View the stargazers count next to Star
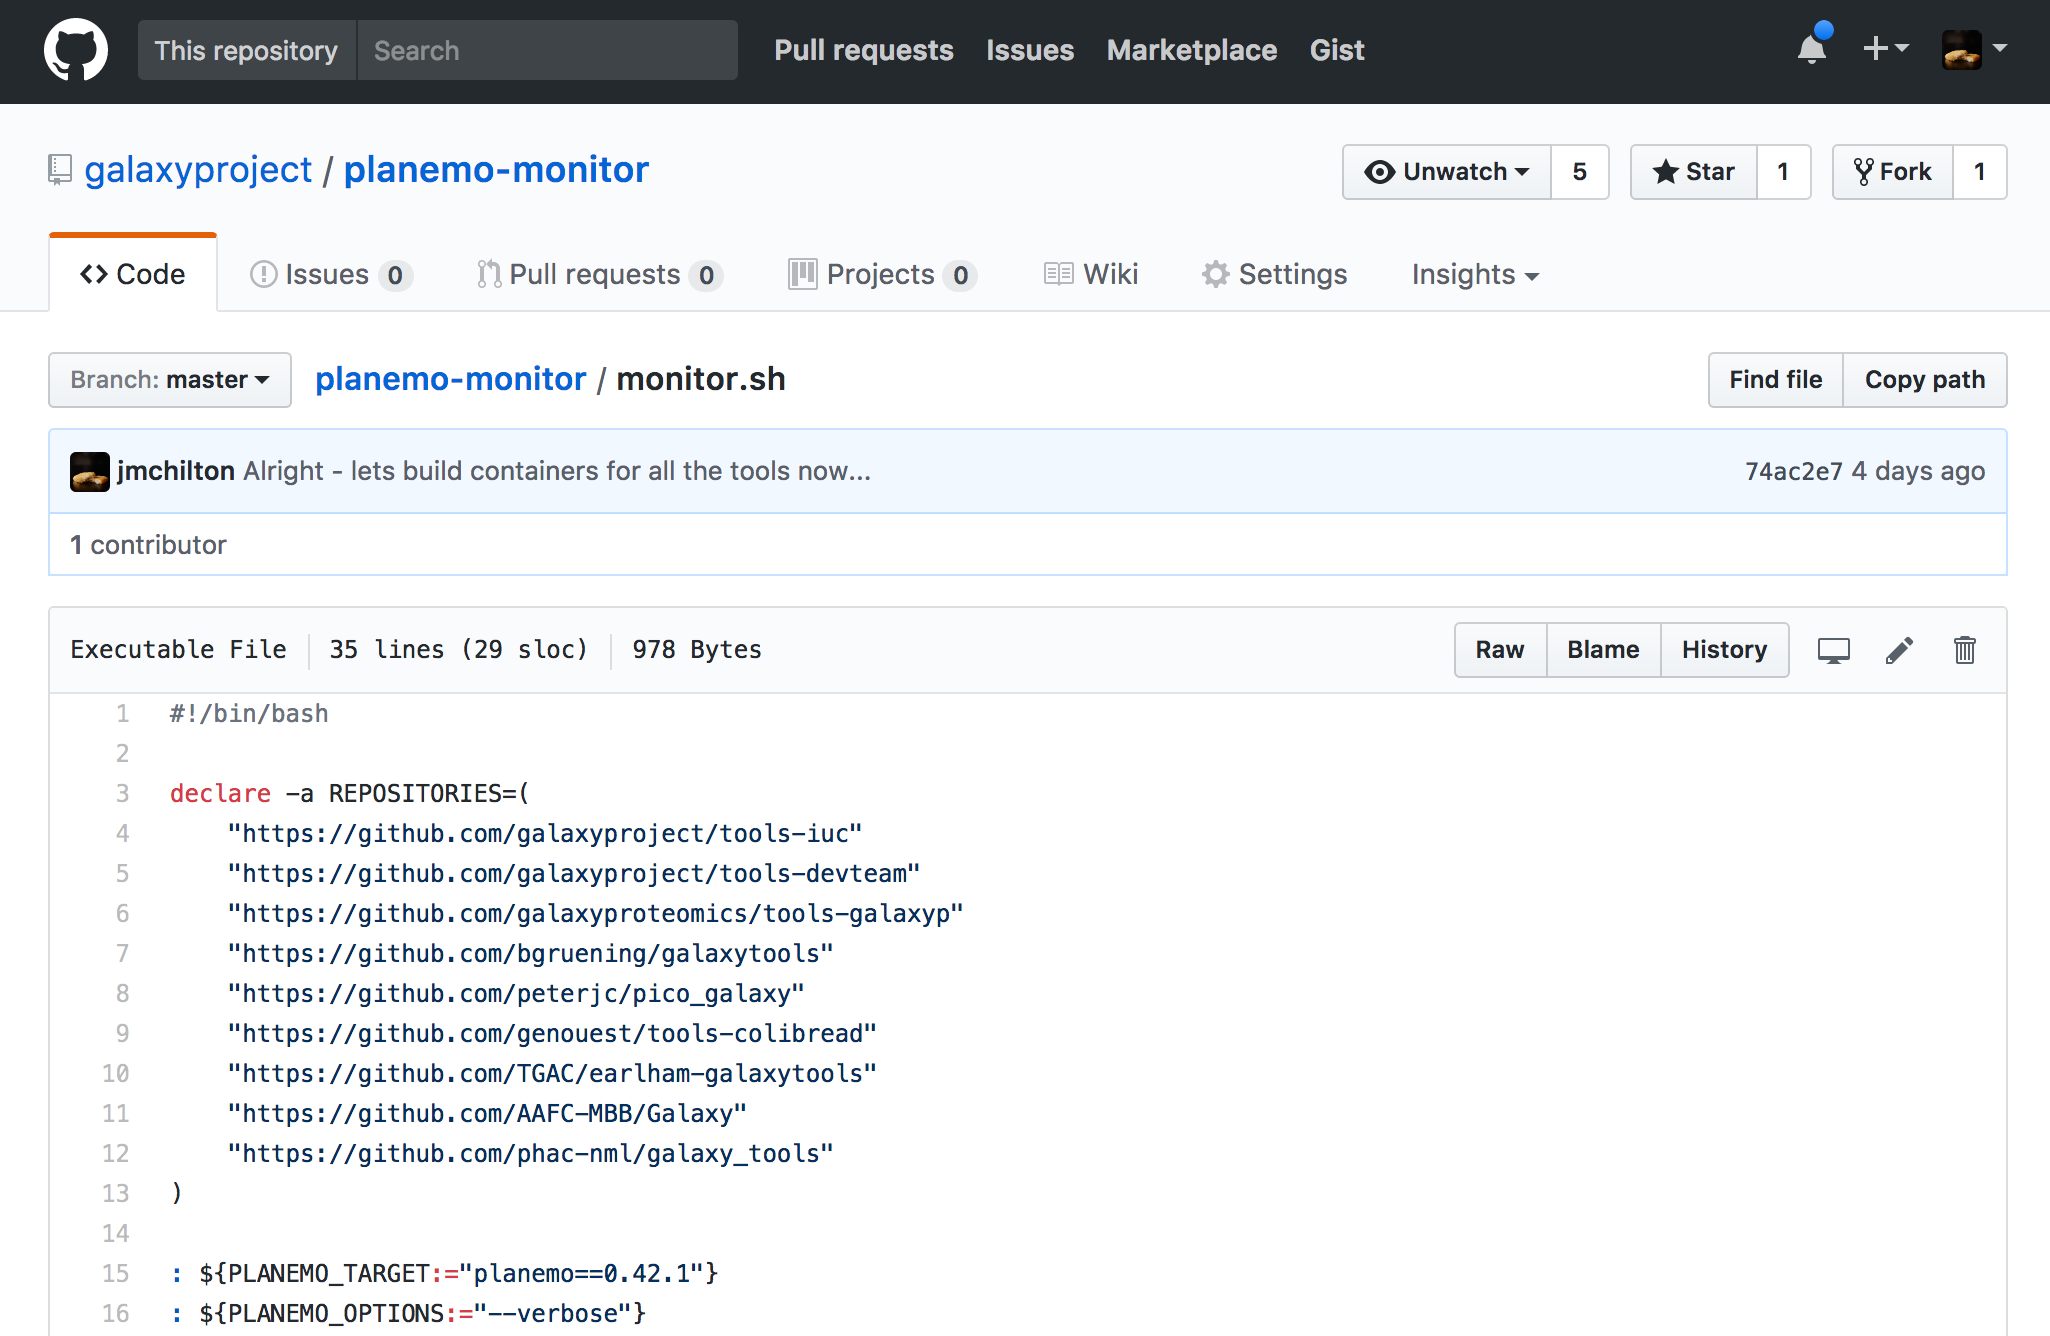The height and width of the screenshot is (1336, 2050). pyautogui.click(x=1784, y=172)
